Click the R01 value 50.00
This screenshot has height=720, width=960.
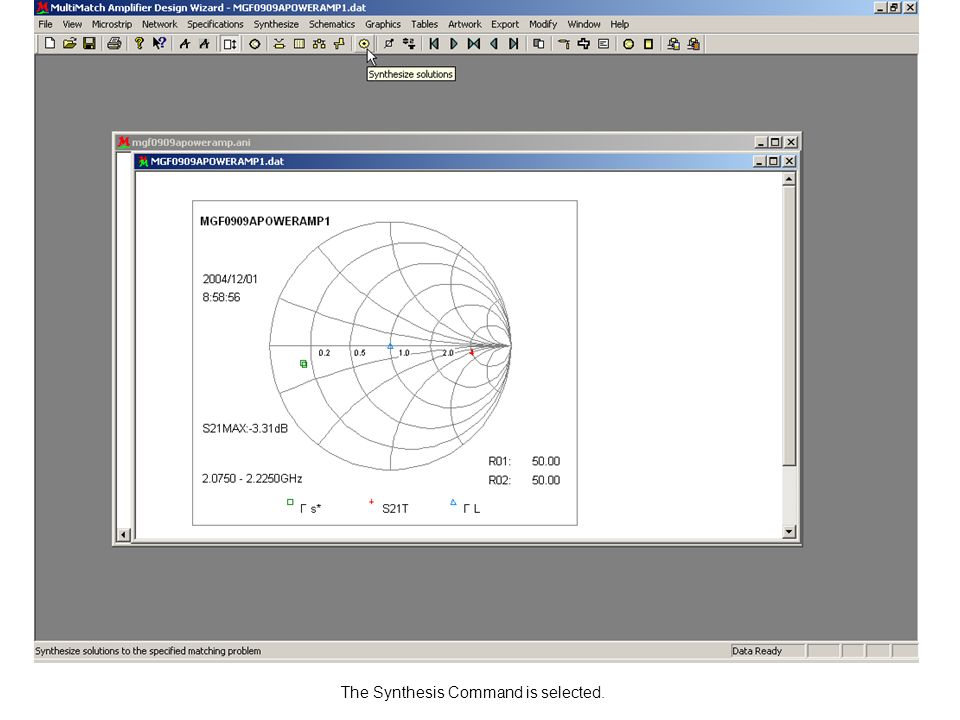[546, 461]
